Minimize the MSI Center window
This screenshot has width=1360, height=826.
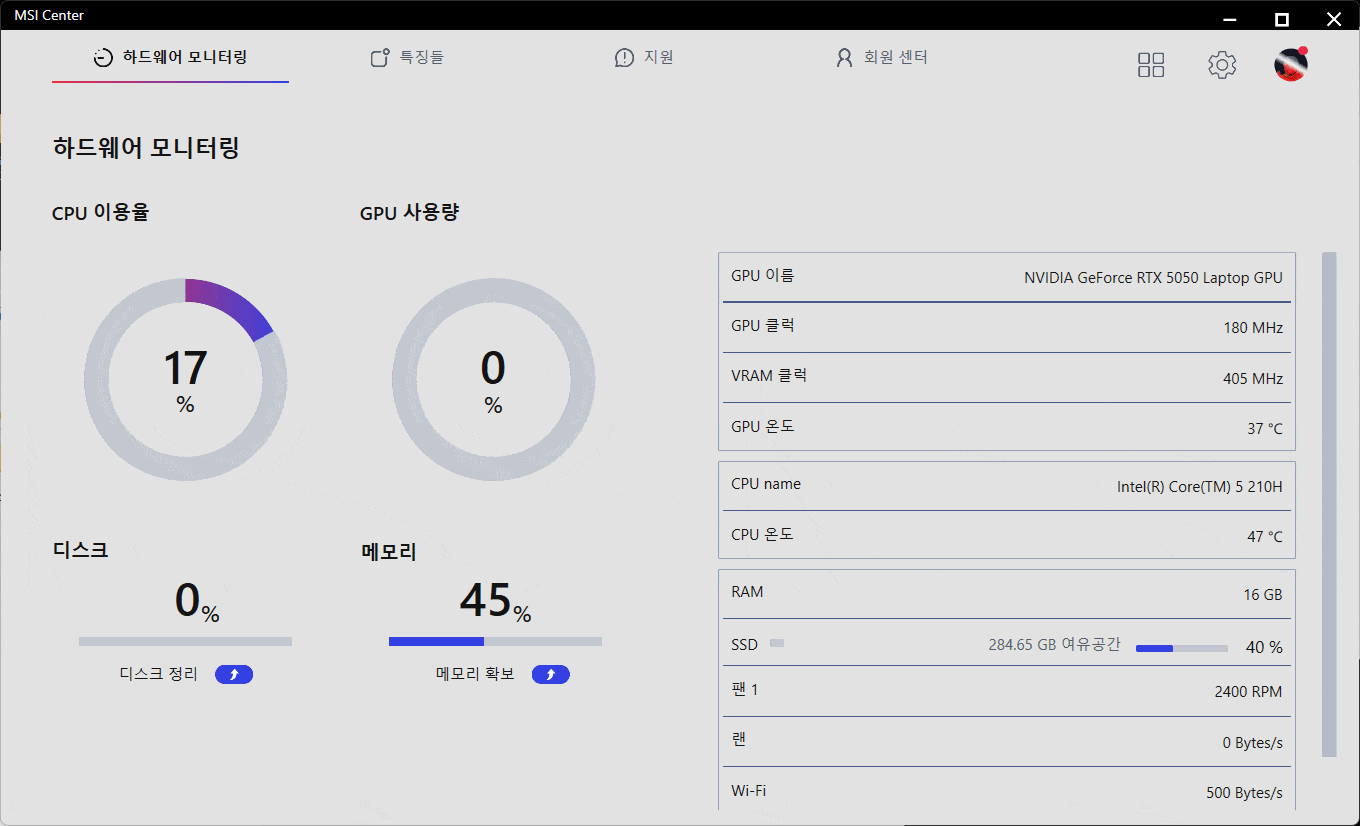(x=1231, y=19)
